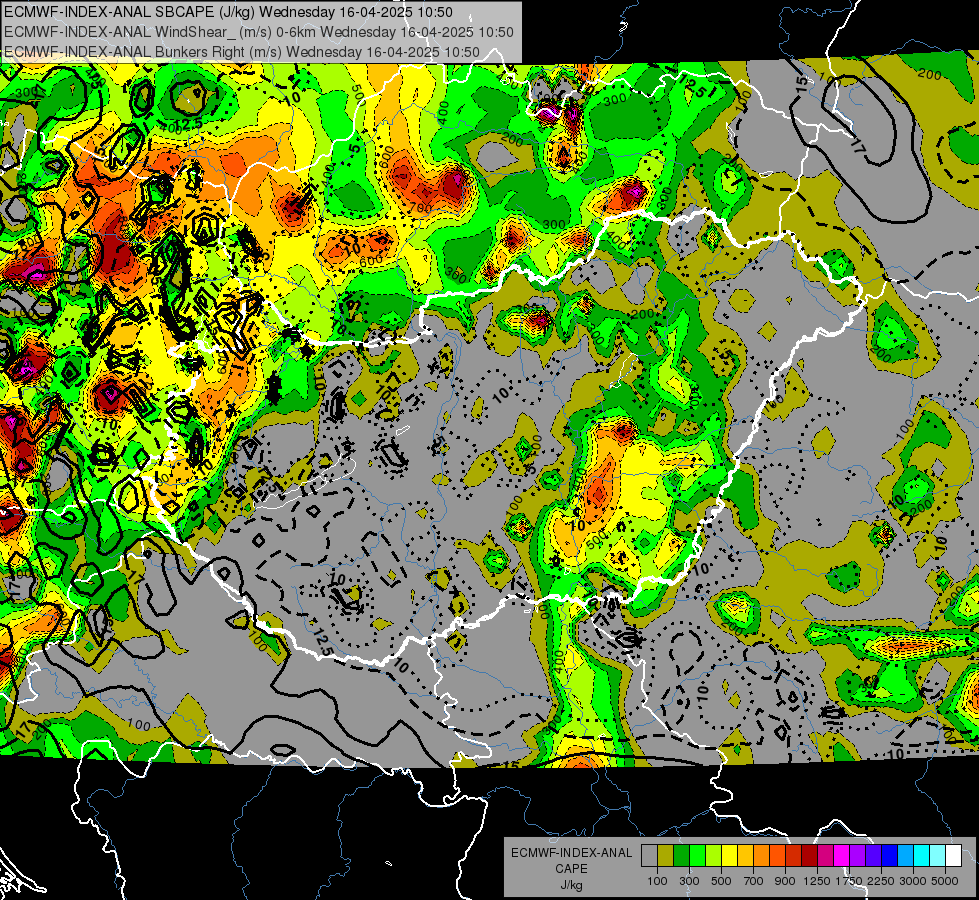
Task: Select the olive swatch in the CAPE legend
Action: (x=666, y=856)
